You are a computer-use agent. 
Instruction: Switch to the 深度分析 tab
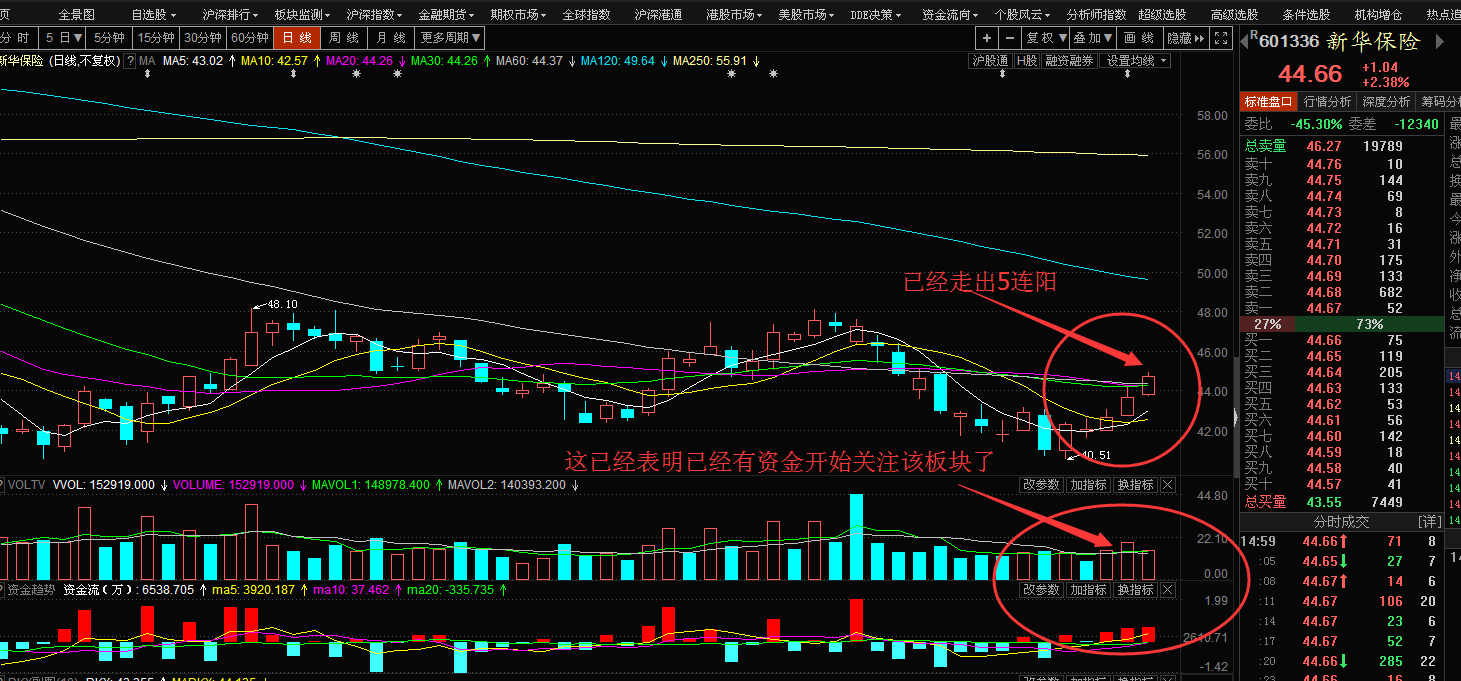click(x=1386, y=101)
